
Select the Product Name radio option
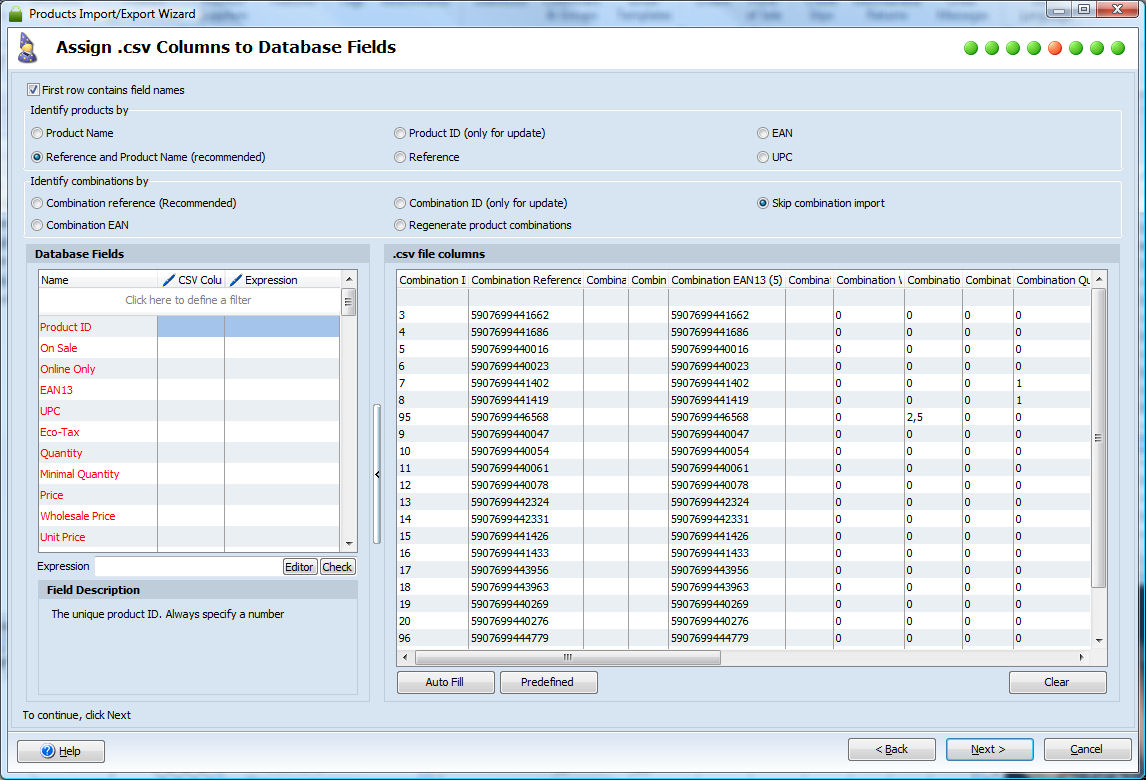[x=37, y=133]
